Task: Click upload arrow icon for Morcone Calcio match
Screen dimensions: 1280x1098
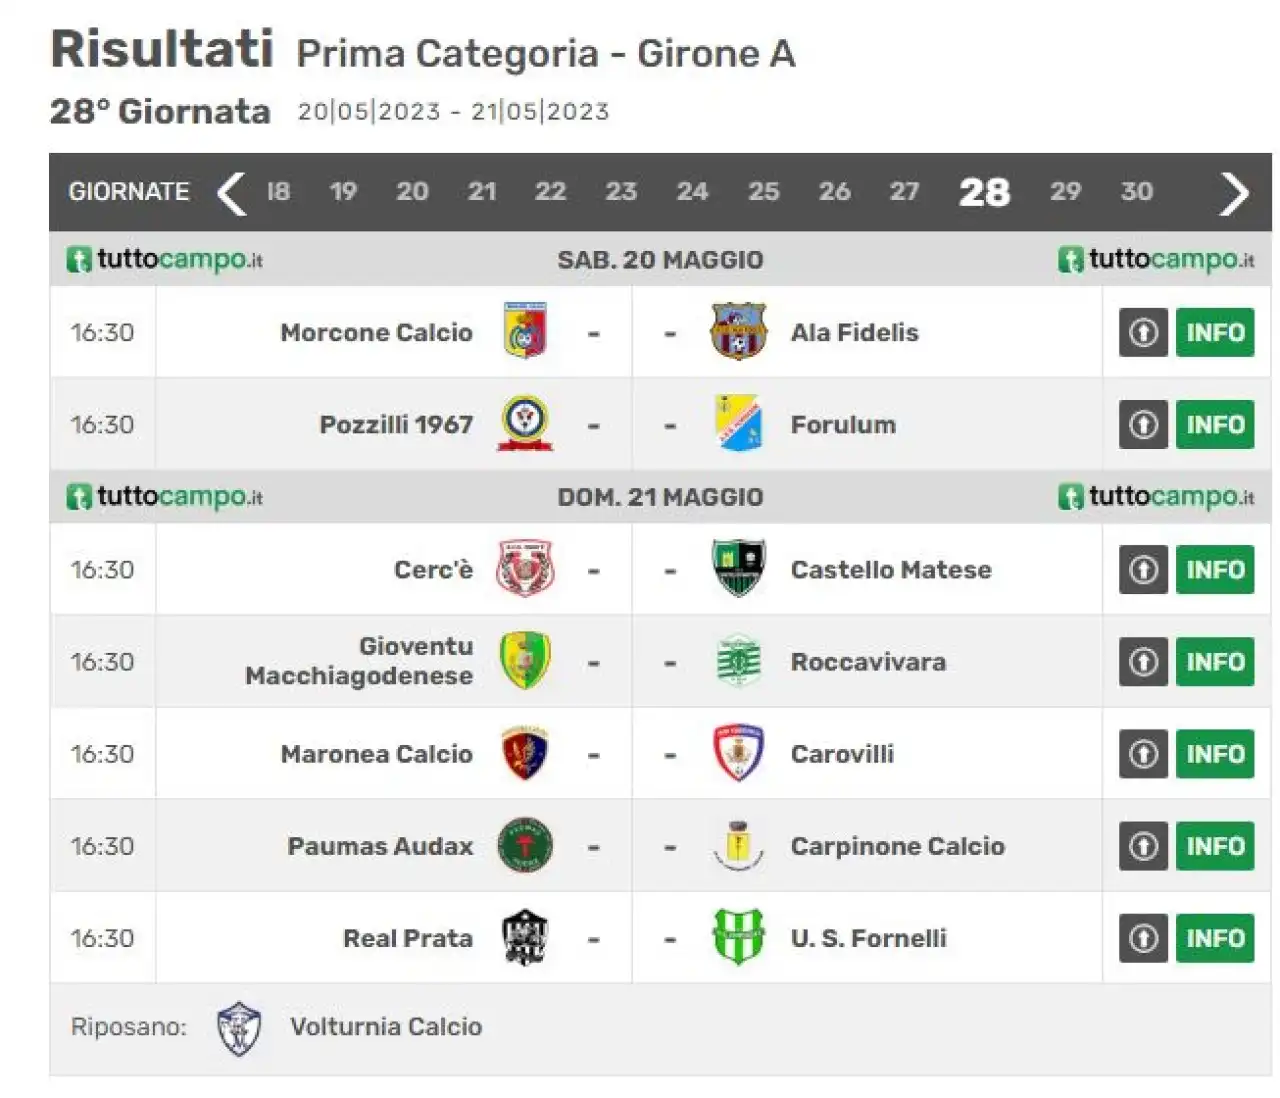Action: coord(1143,332)
